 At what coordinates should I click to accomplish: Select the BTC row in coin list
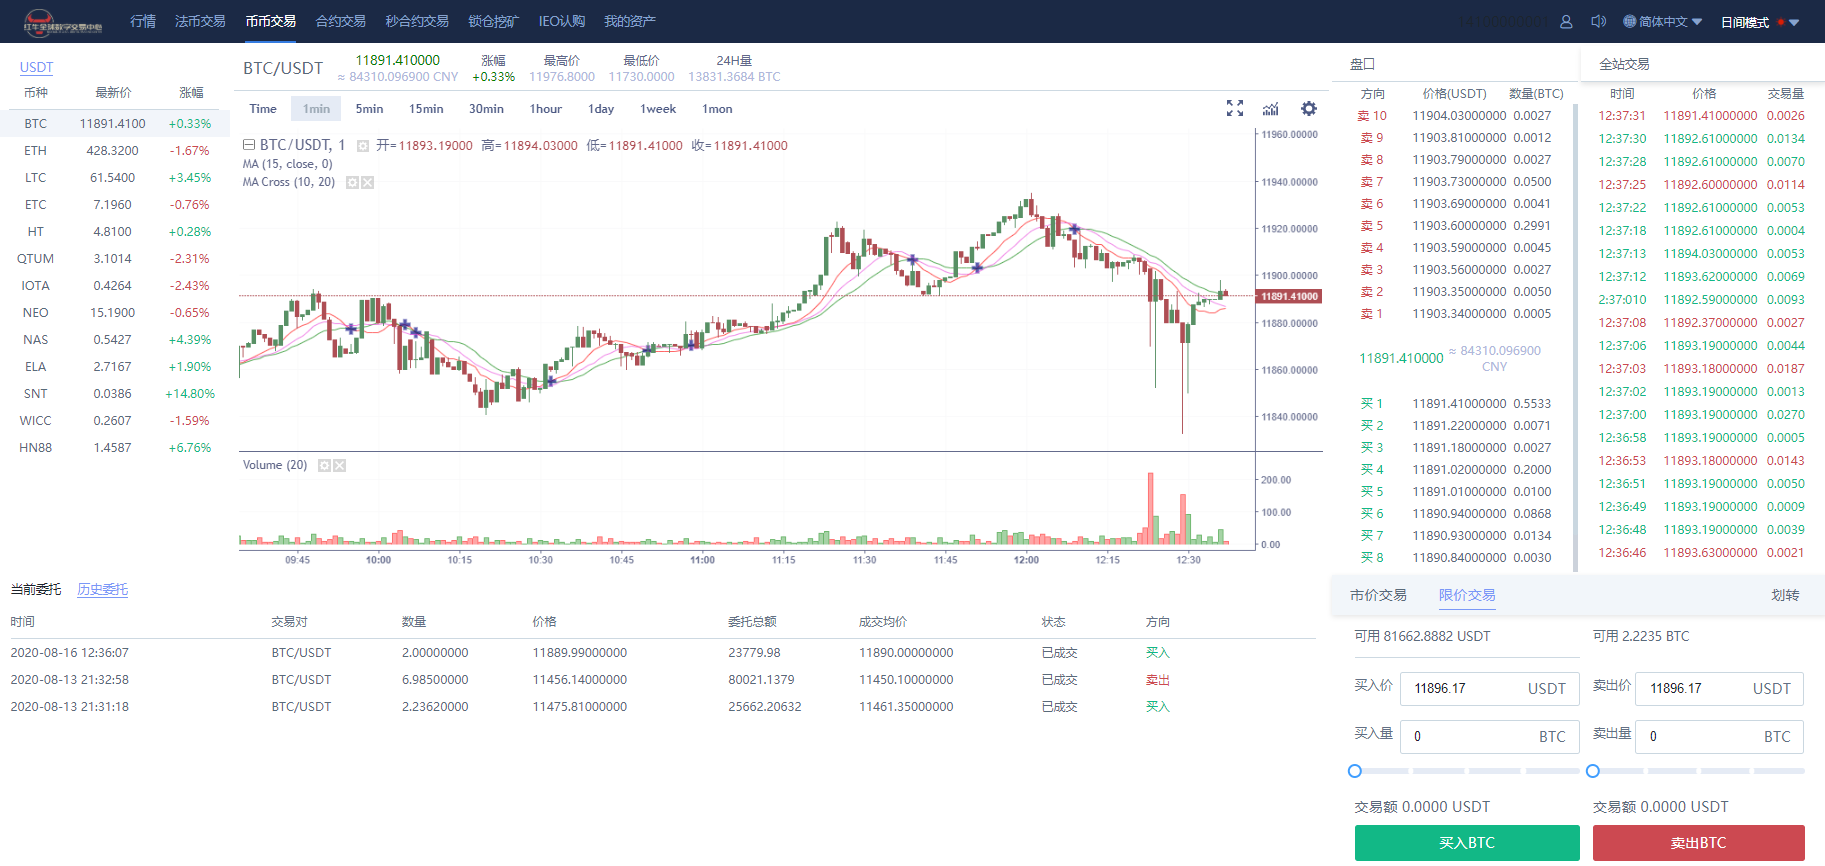point(115,124)
